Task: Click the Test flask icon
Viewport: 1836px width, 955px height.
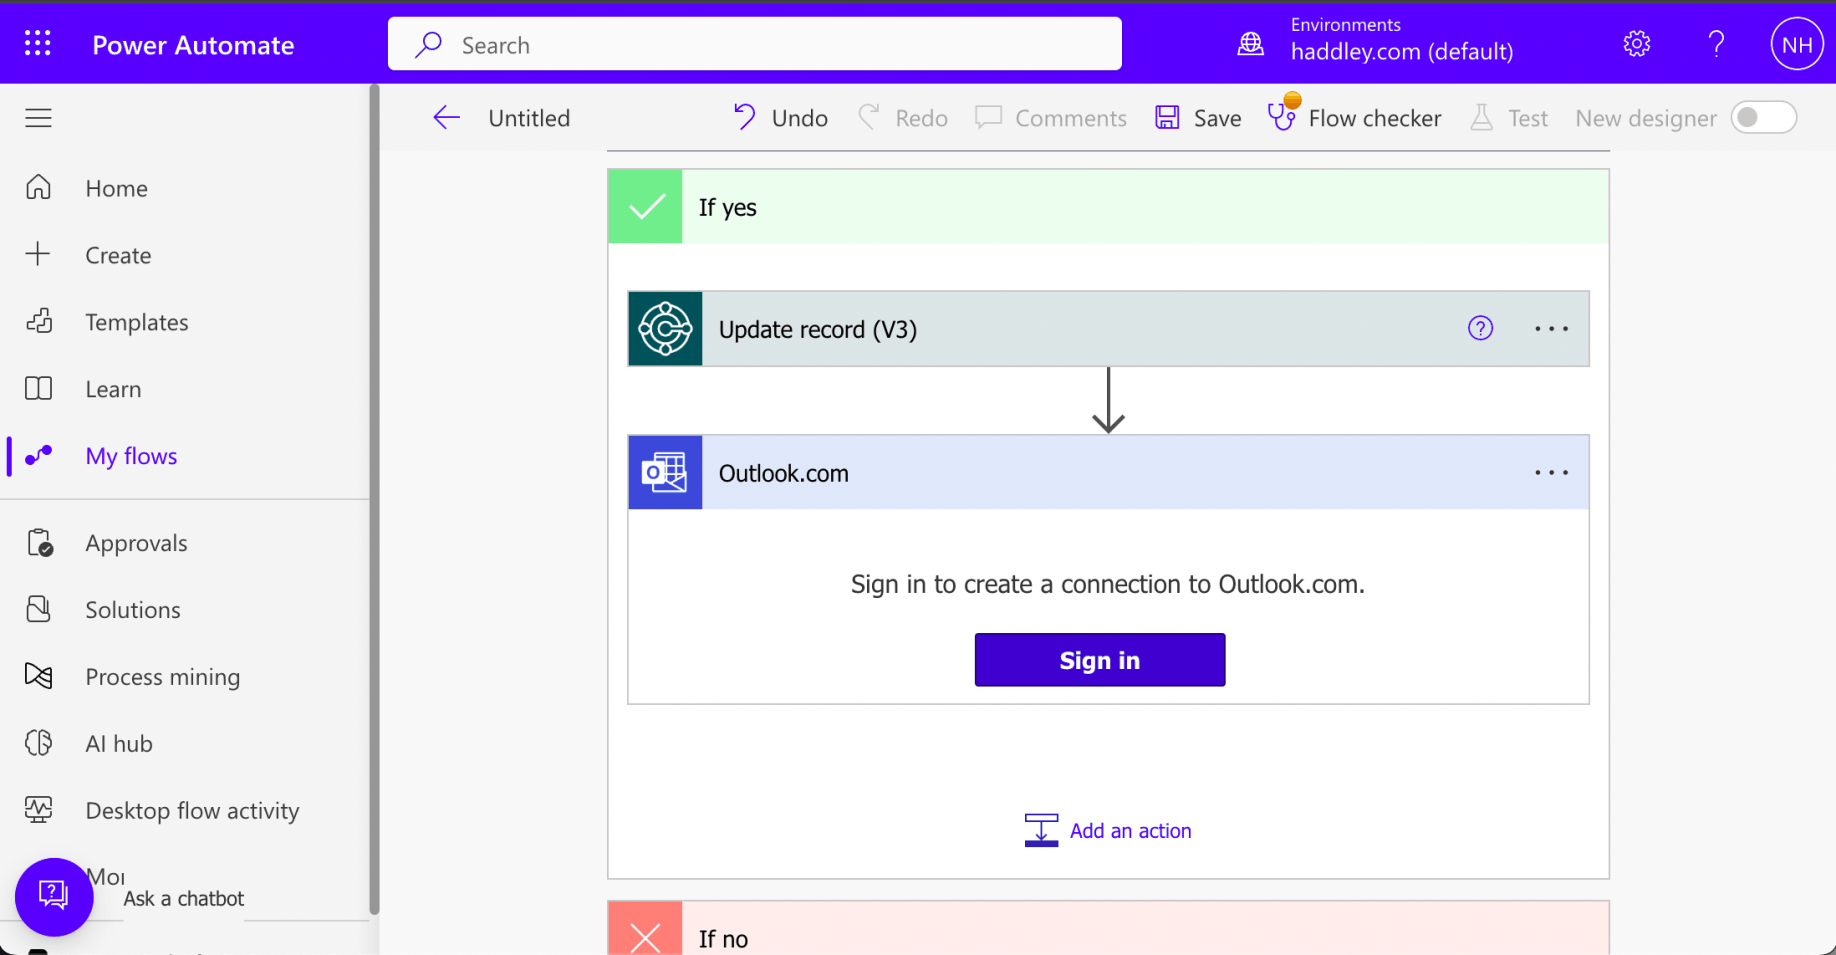Action: point(1482,118)
